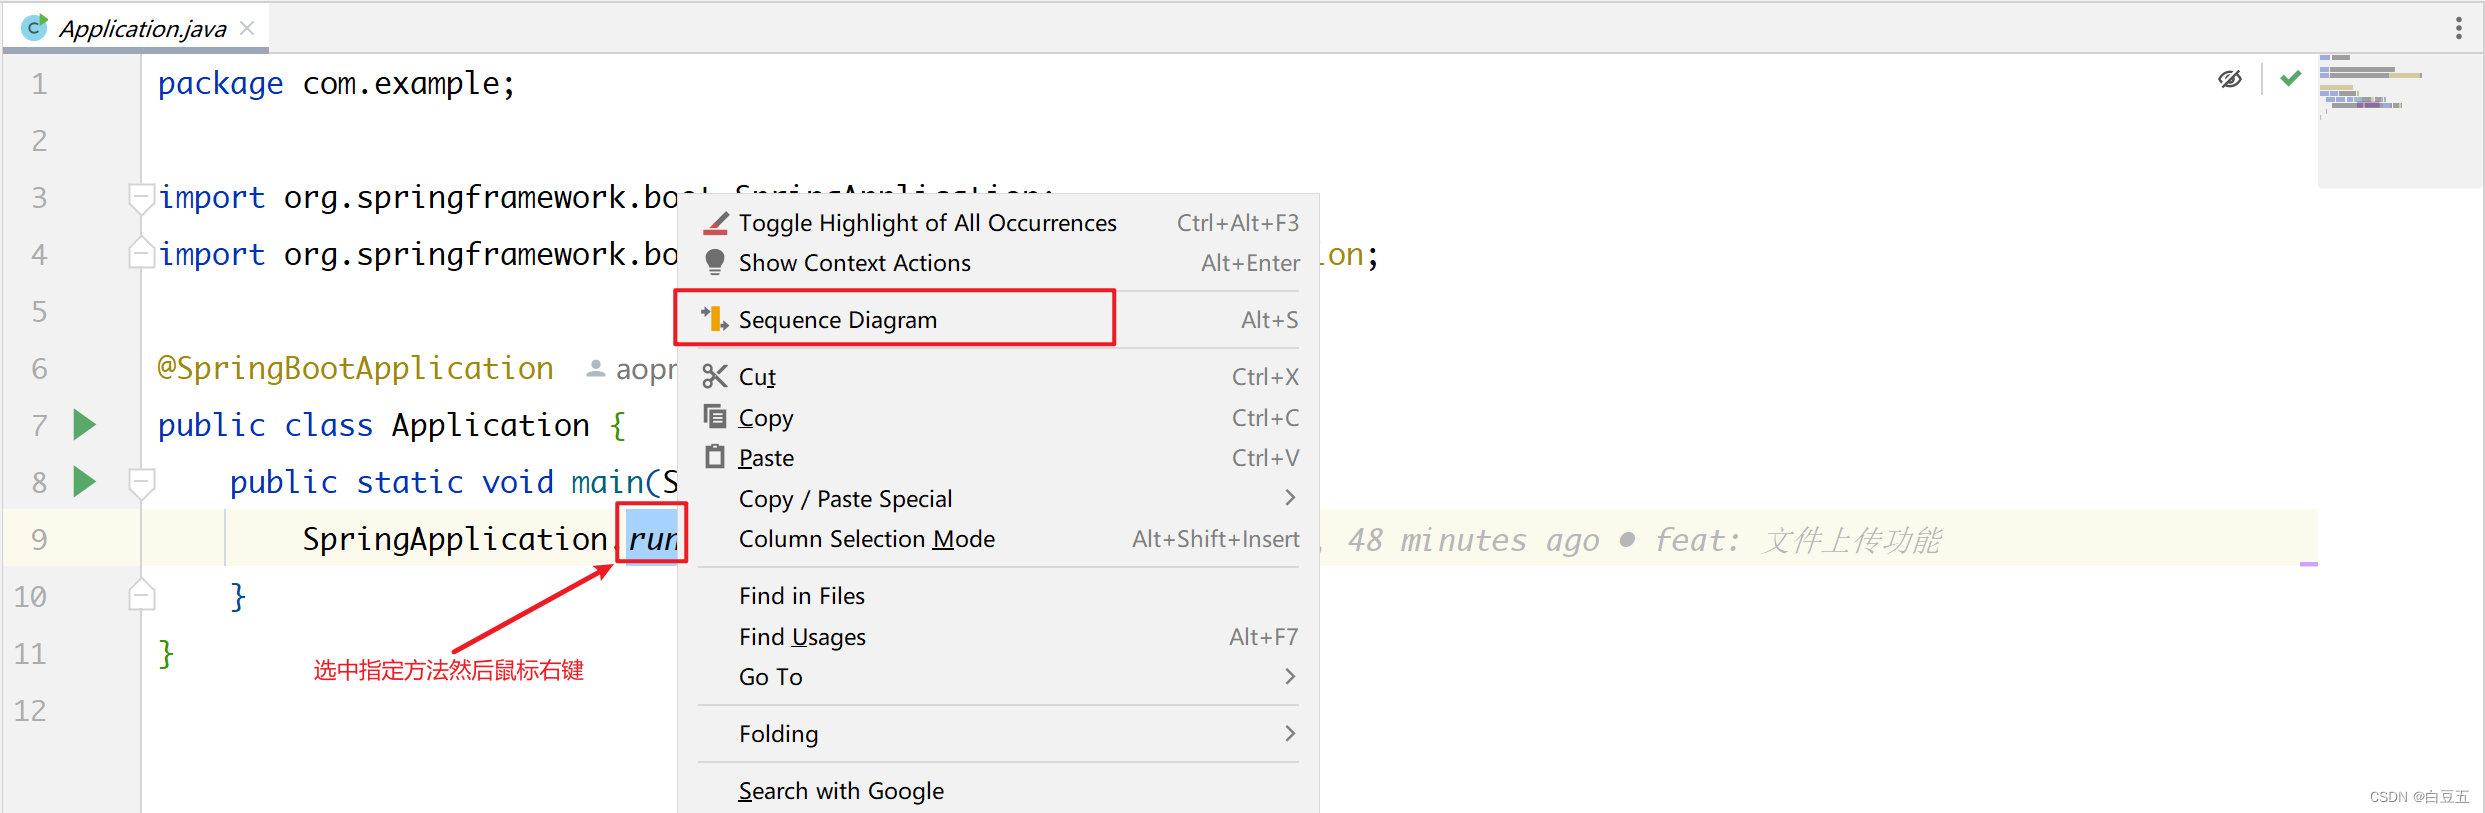The image size is (2485, 813).
Task: Select Cut in context menu
Action: pos(998,377)
